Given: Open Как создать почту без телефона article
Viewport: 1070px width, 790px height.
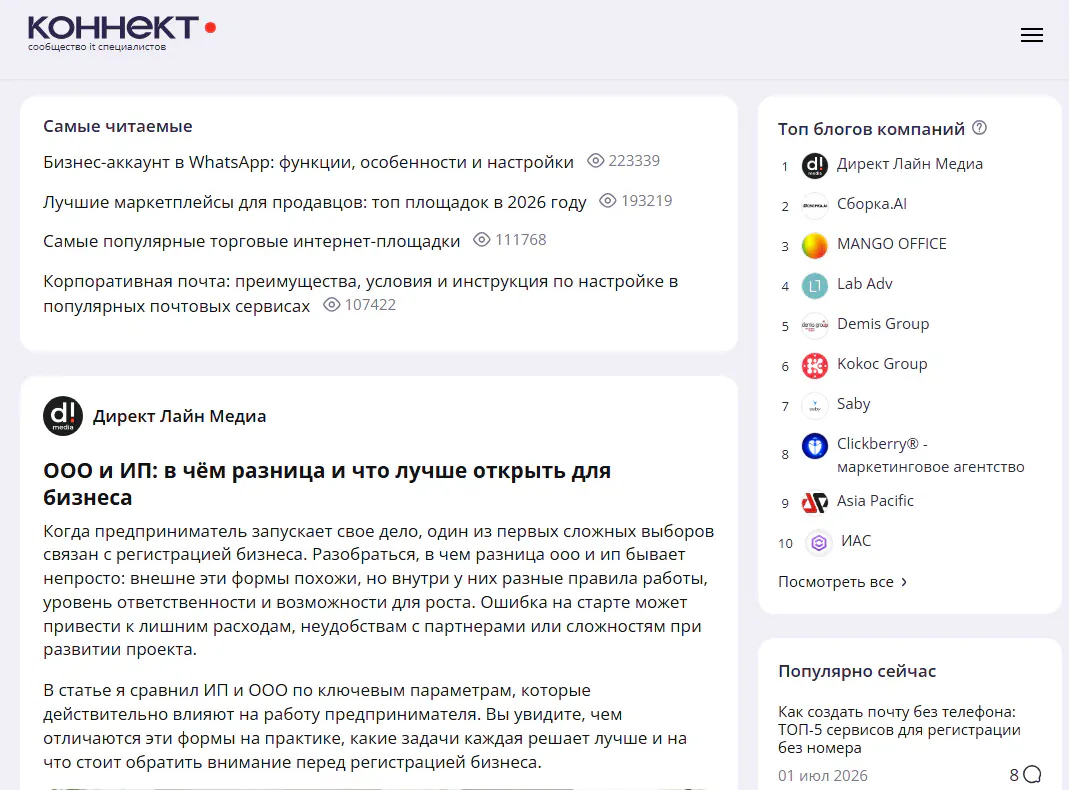Looking at the screenshot, I should click(x=899, y=730).
